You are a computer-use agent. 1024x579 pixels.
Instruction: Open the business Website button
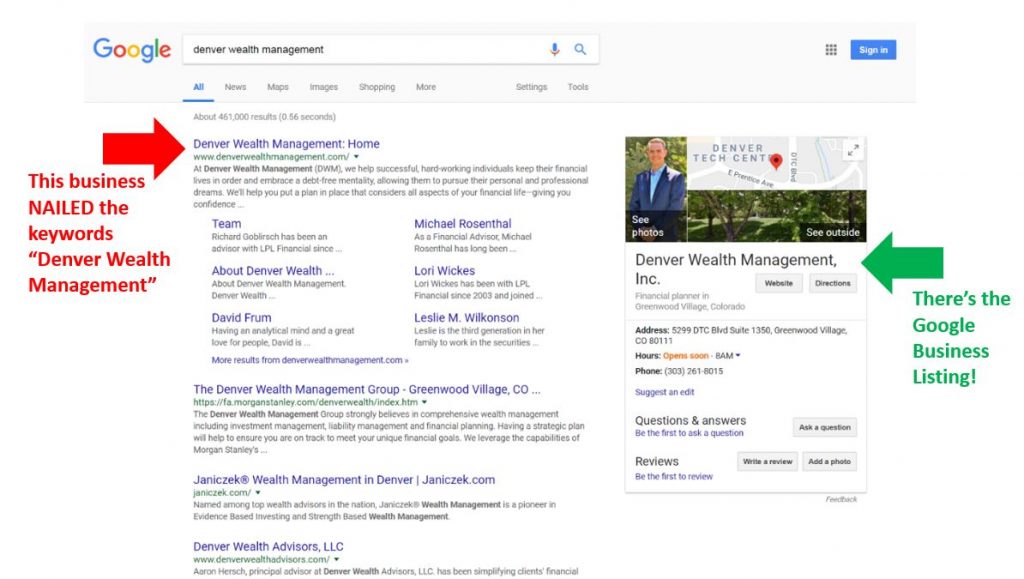coord(778,283)
